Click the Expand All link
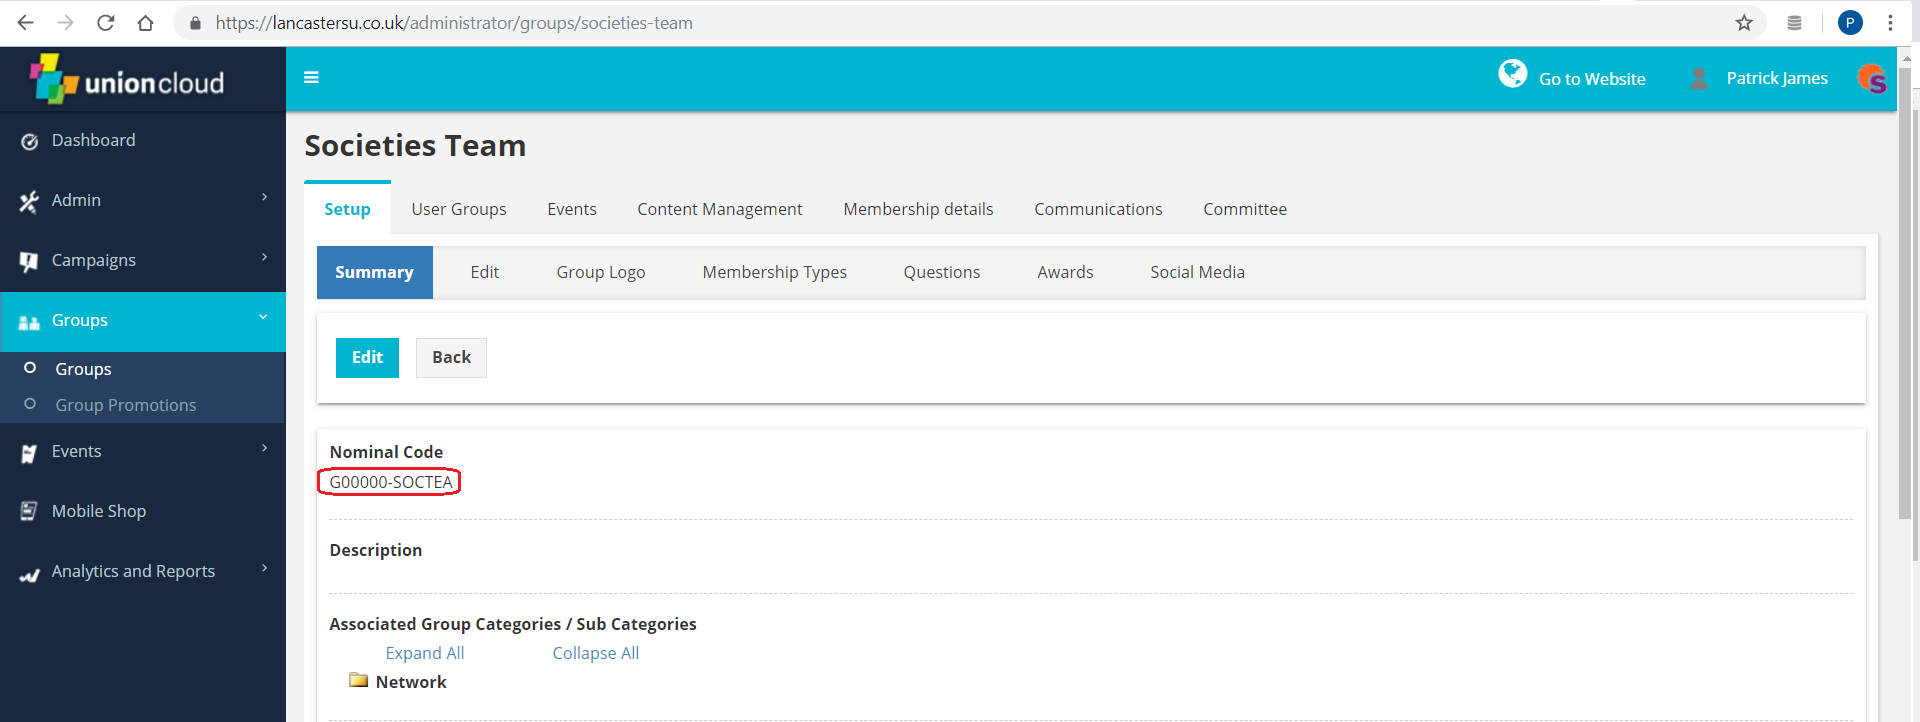The width and height of the screenshot is (1920, 722). point(425,653)
